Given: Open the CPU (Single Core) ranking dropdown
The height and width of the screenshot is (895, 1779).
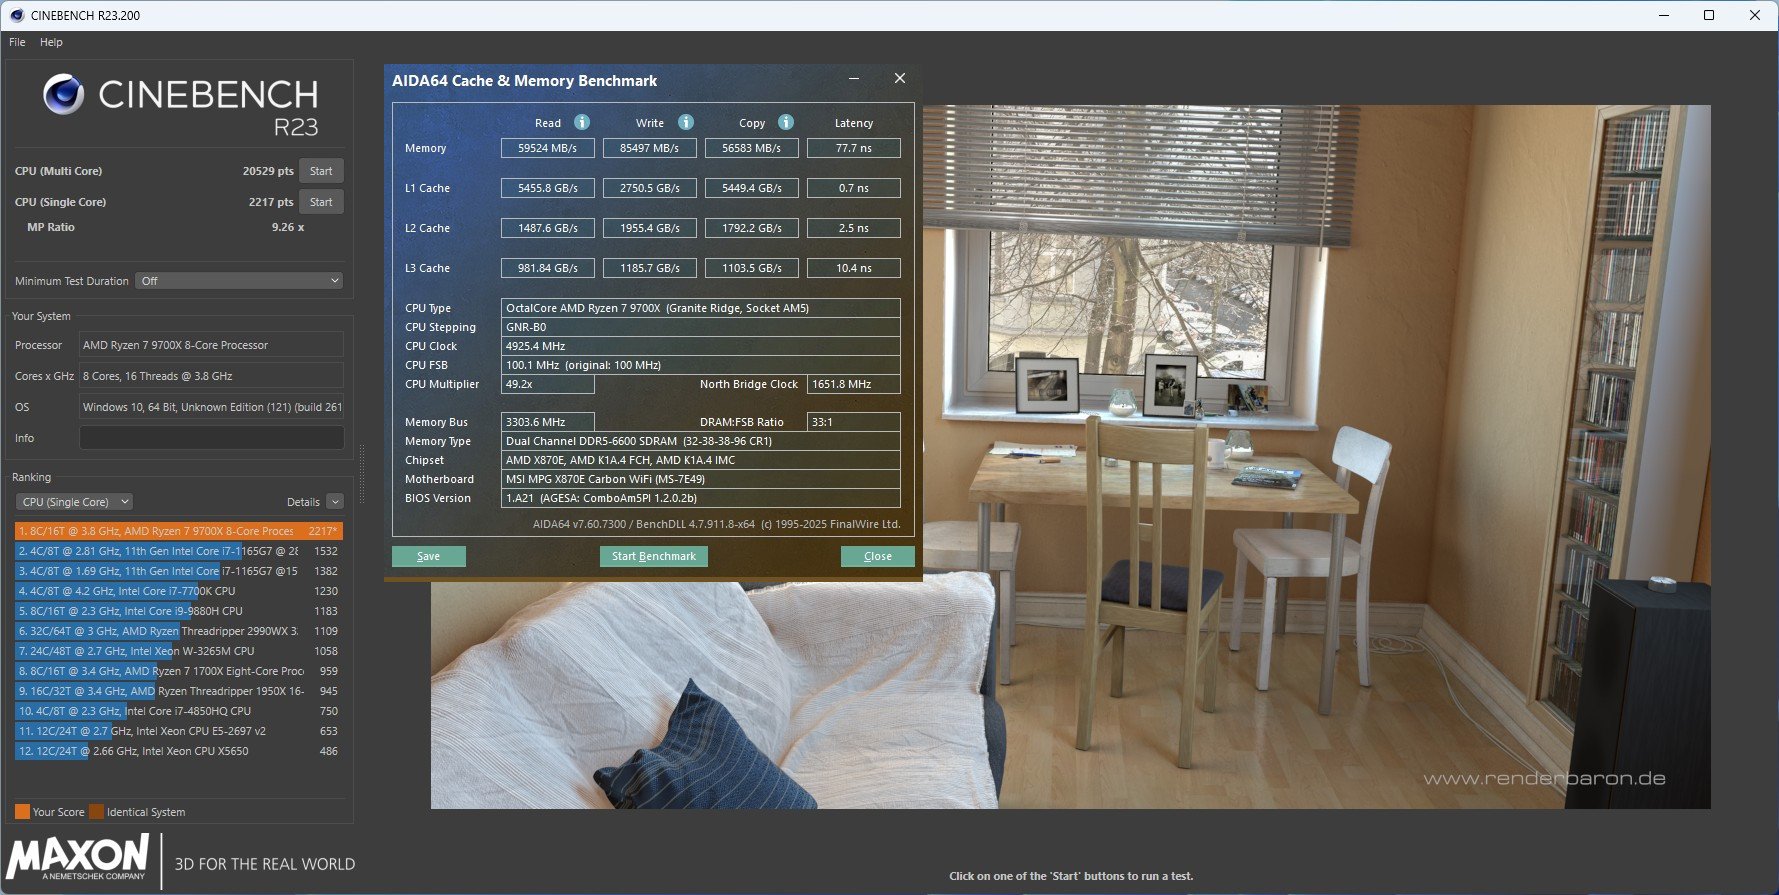Looking at the screenshot, I should coord(74,502).
